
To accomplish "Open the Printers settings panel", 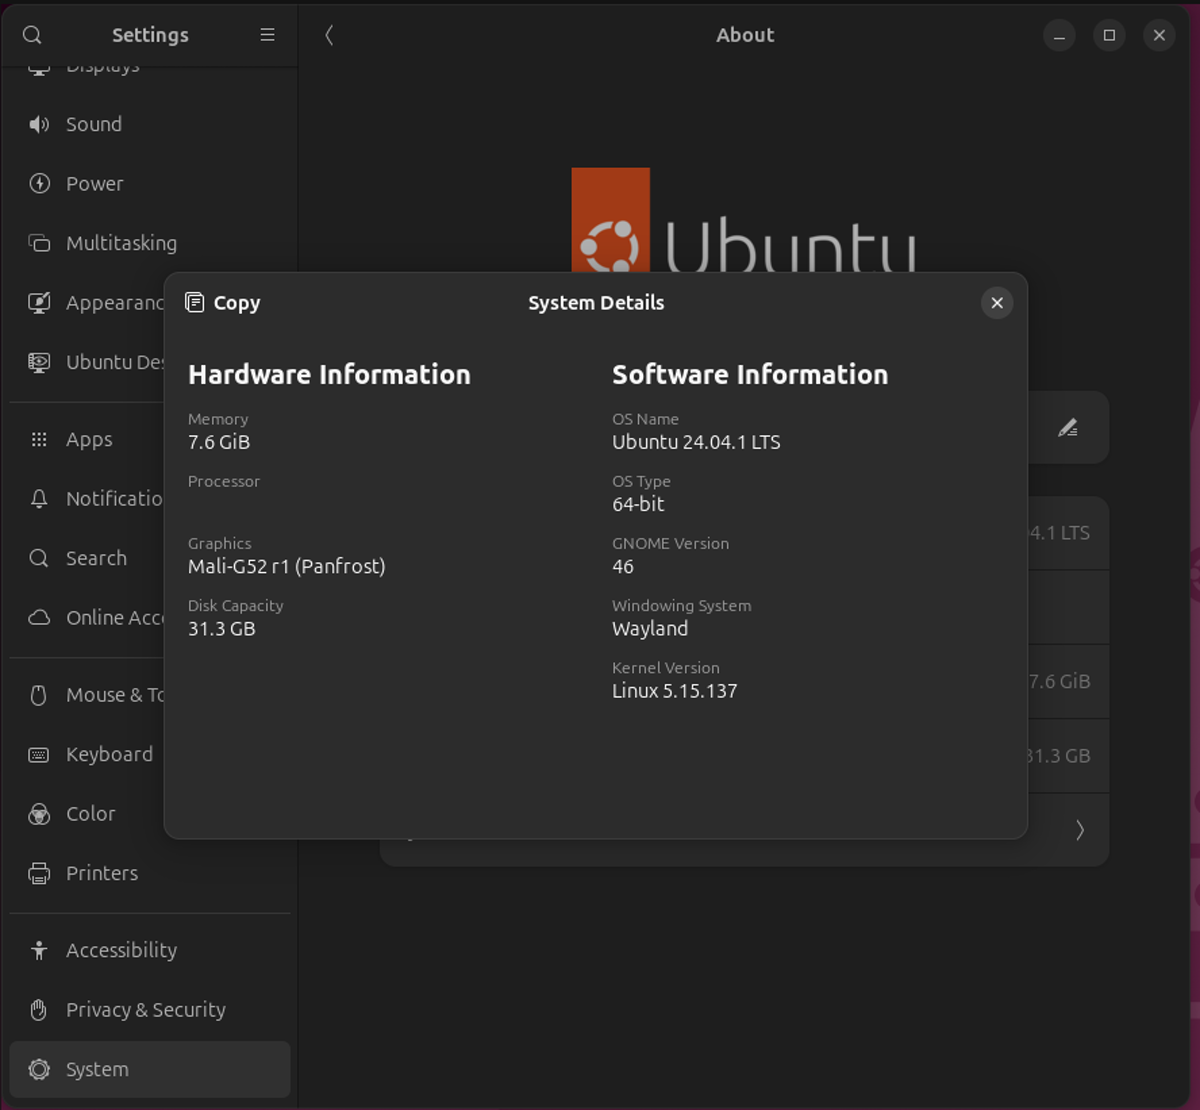I will tap(150, 874).
